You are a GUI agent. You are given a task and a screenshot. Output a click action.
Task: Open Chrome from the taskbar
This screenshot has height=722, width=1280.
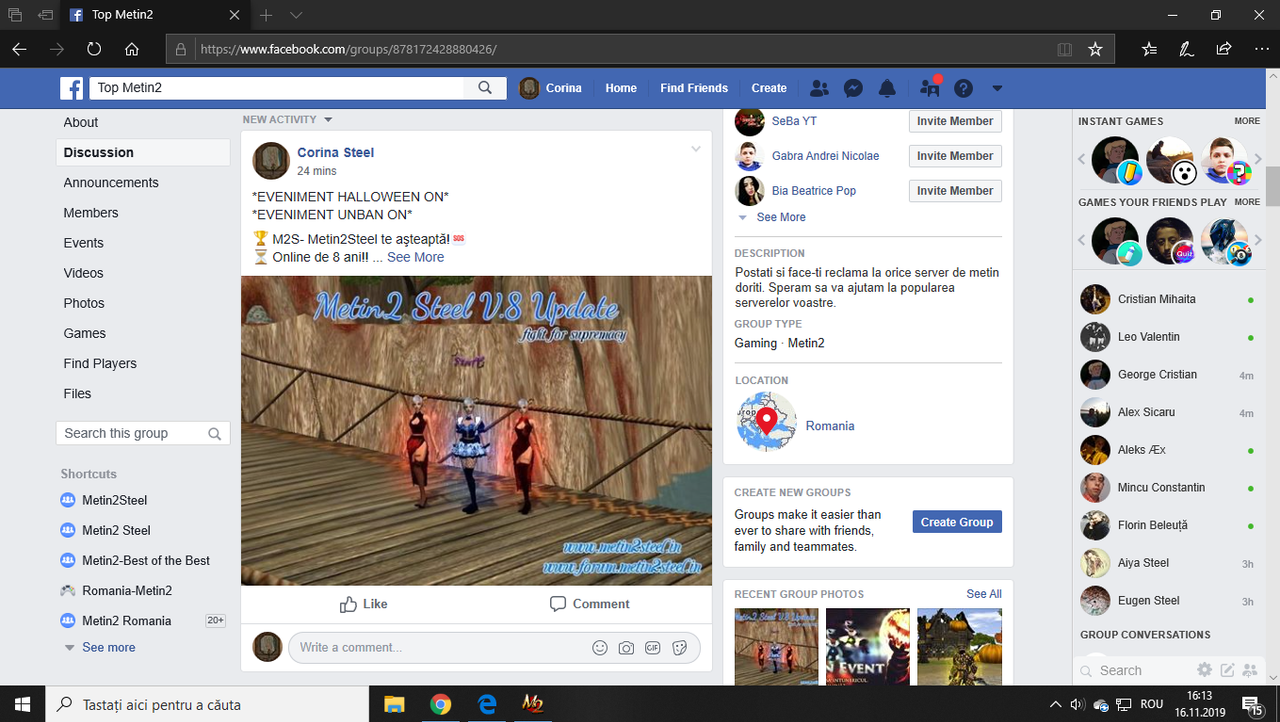(x=440, y=704)
